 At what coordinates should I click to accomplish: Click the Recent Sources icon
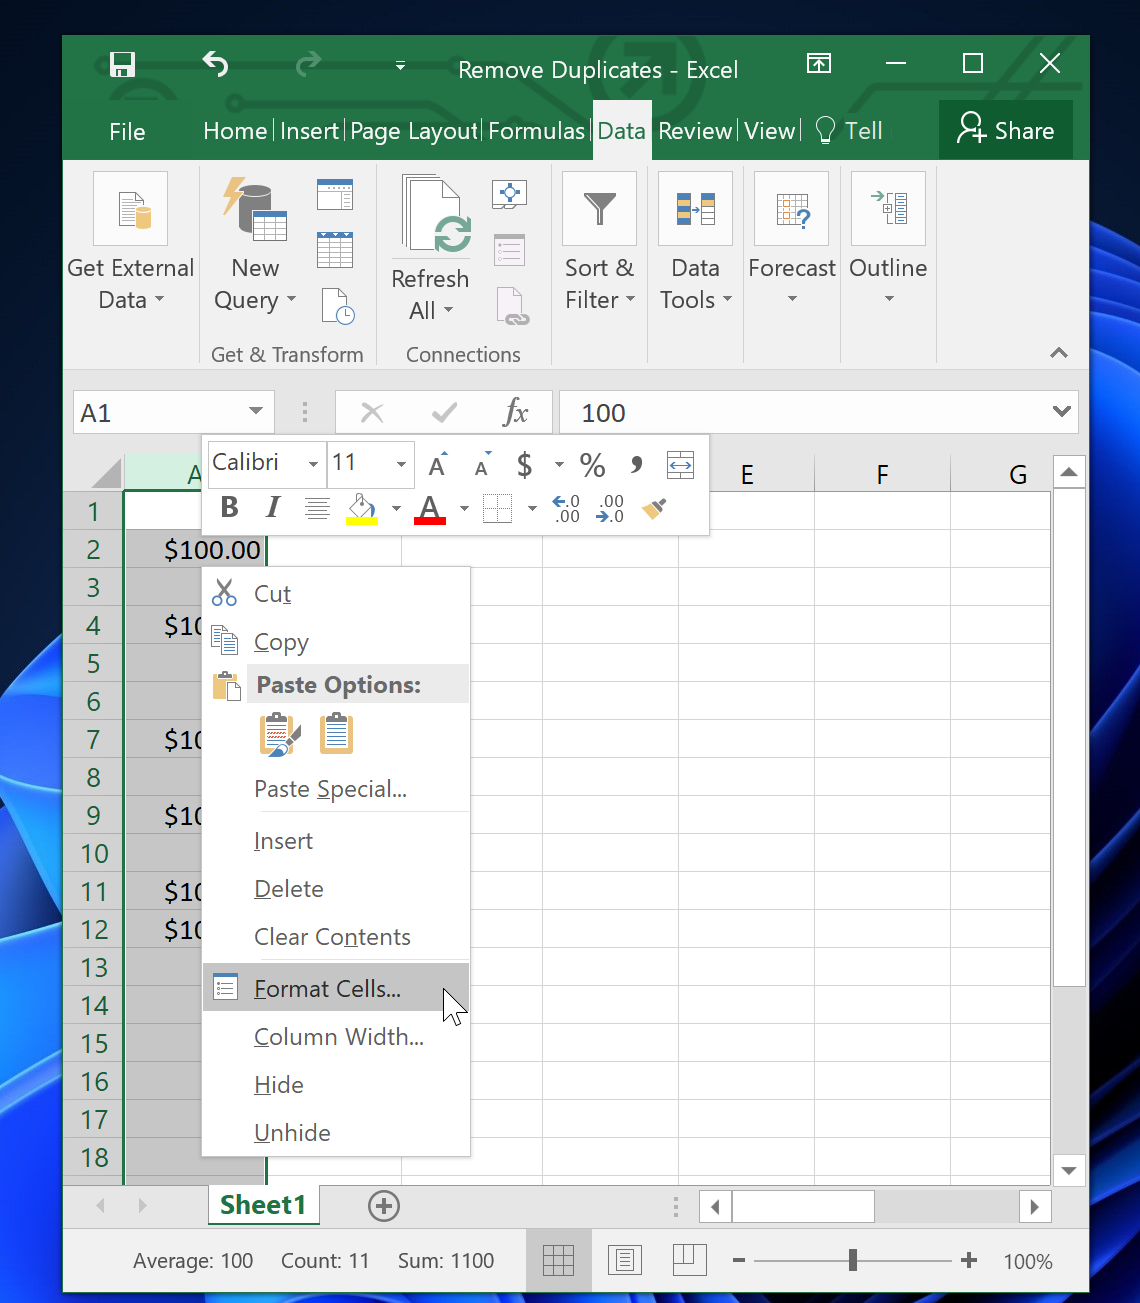pos(338,306)
